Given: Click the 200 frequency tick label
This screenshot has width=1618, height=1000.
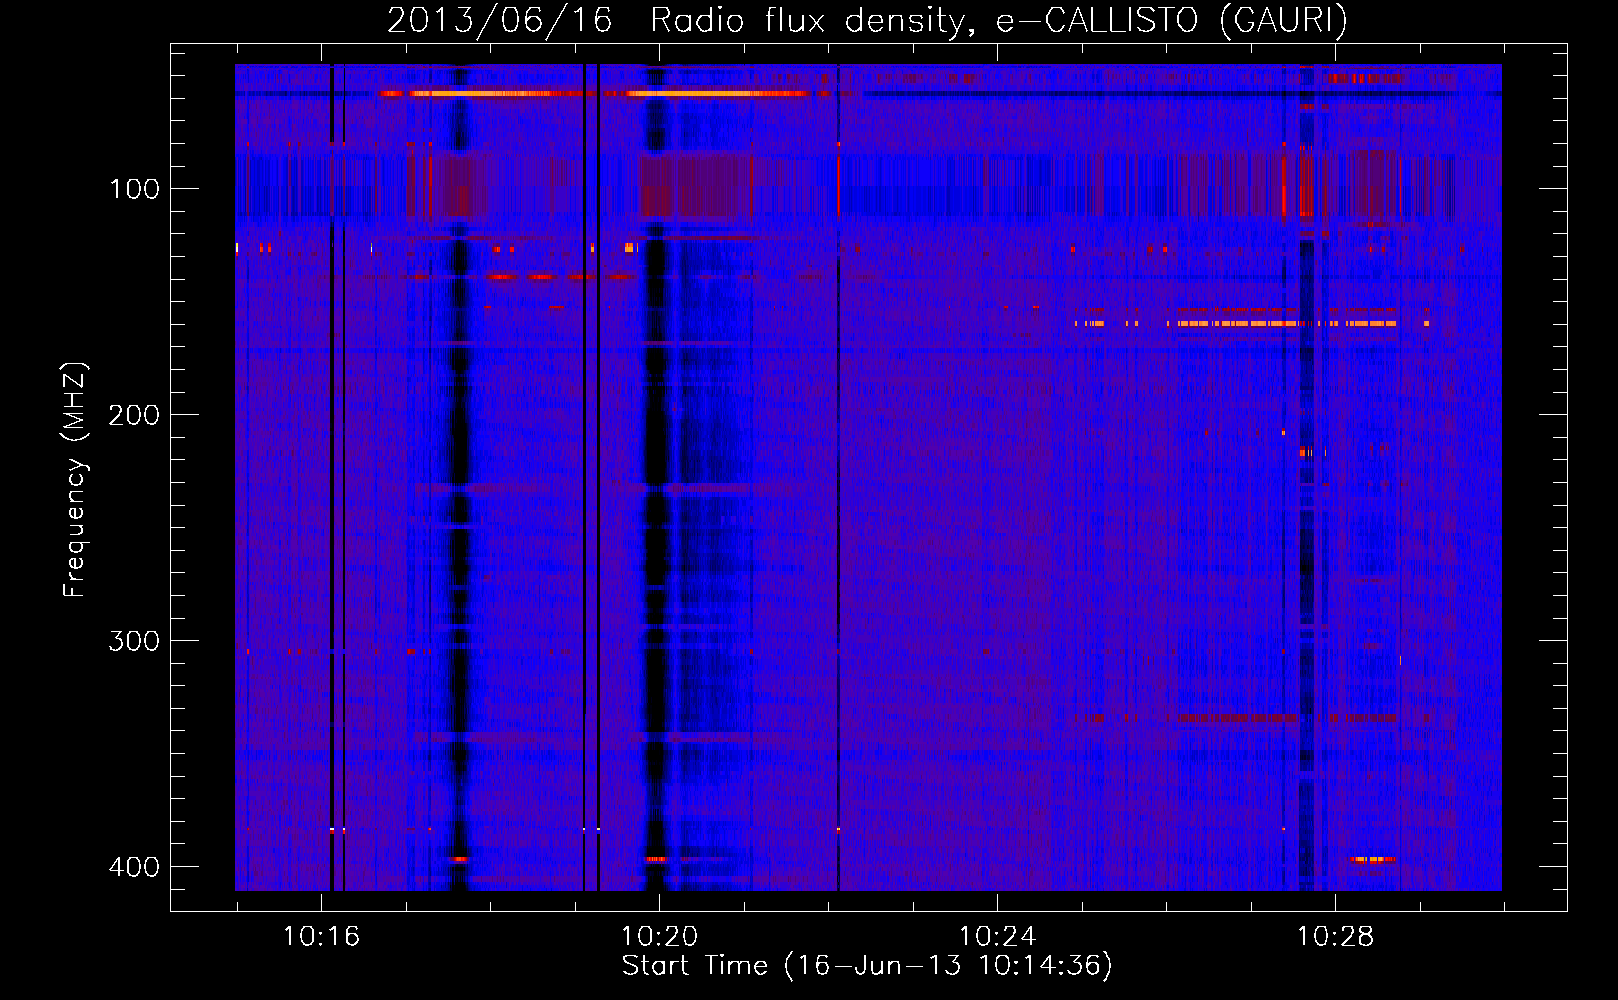Looking at the screenshot, I should [x=134, y=415].
